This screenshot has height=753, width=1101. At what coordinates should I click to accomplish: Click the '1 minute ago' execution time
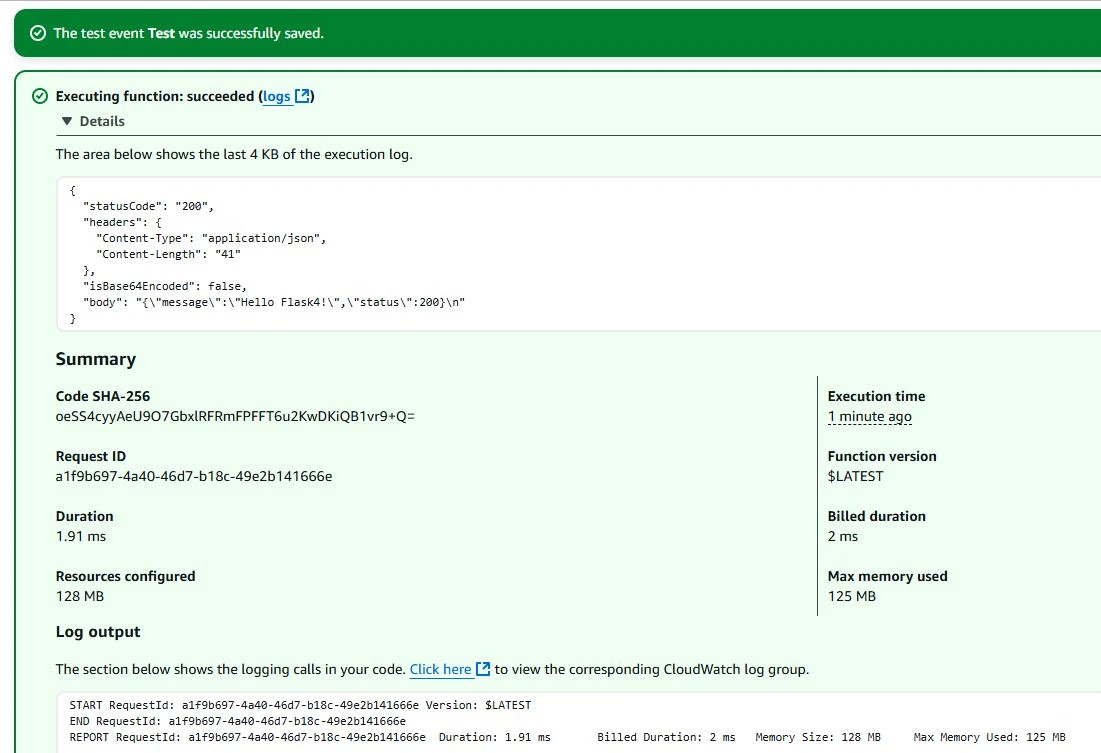pos(869,416)
